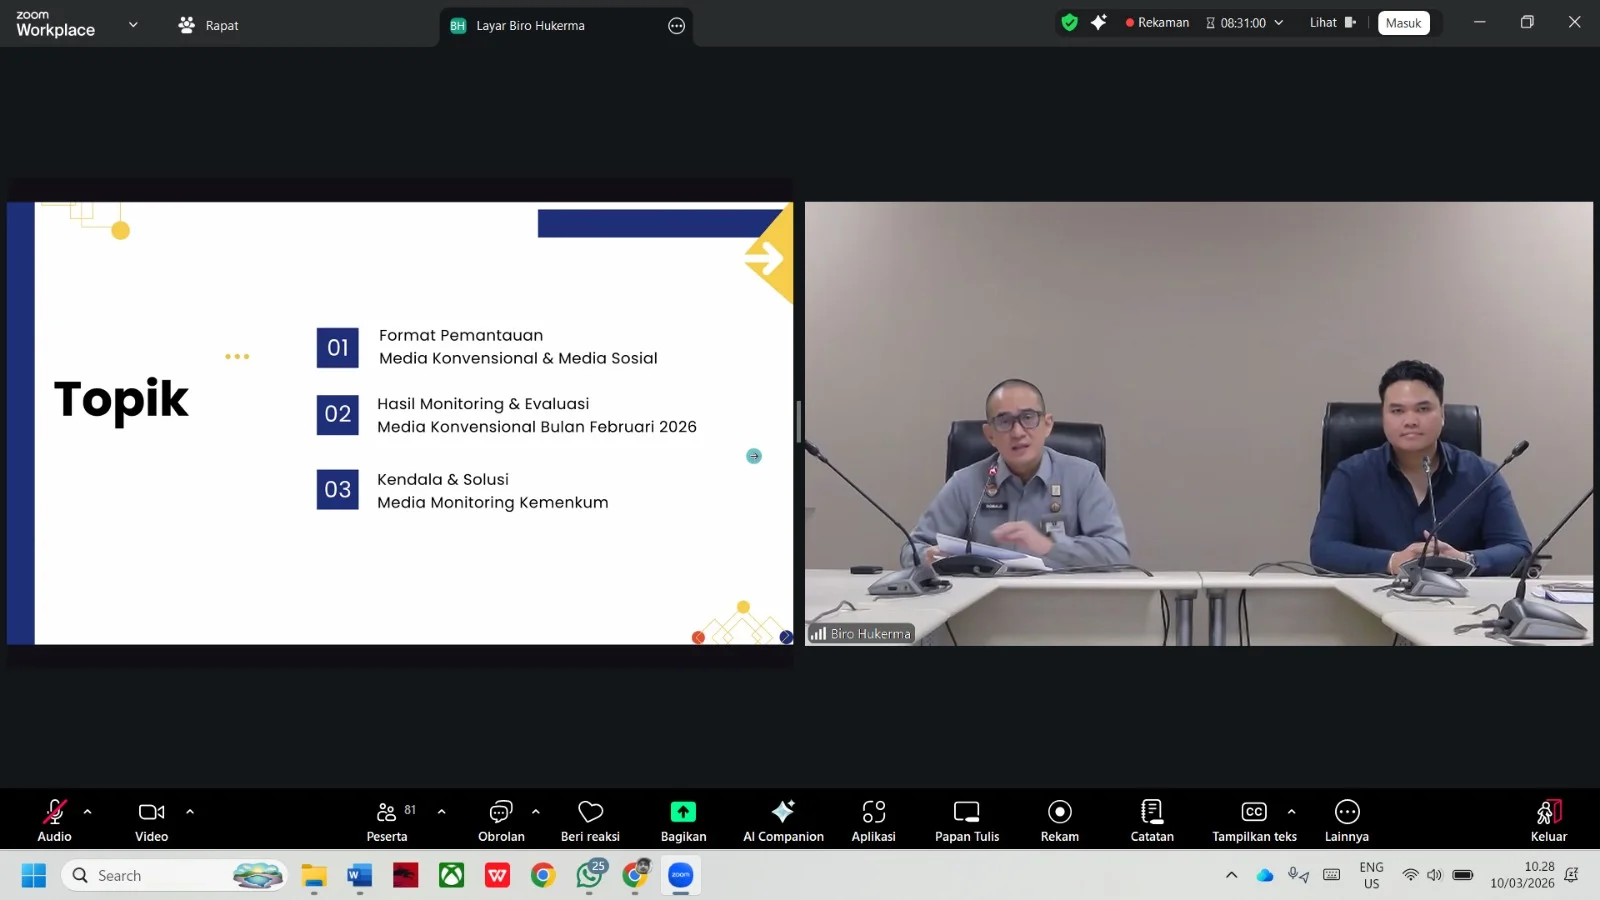Image resolution: width=1600 pixels, height=900 pixels.
Task: Open the Zoom Workplace dropdown chevron
Action: point(133,25)
